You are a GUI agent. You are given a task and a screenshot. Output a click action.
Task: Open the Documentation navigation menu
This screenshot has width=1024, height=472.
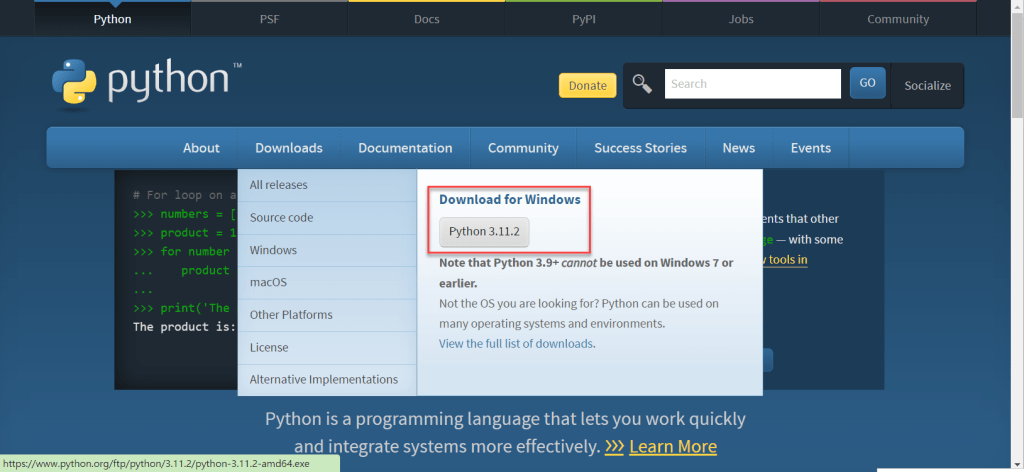[x=405, y=148]
